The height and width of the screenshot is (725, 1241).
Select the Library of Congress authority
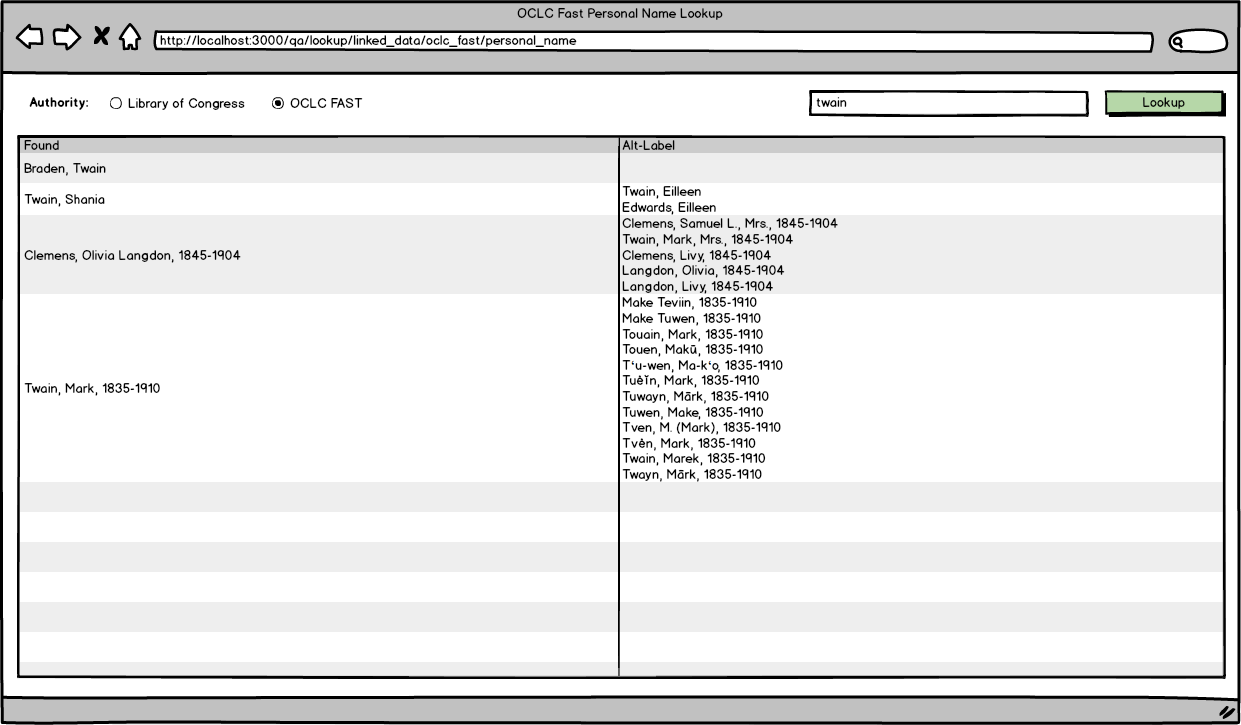177,103
